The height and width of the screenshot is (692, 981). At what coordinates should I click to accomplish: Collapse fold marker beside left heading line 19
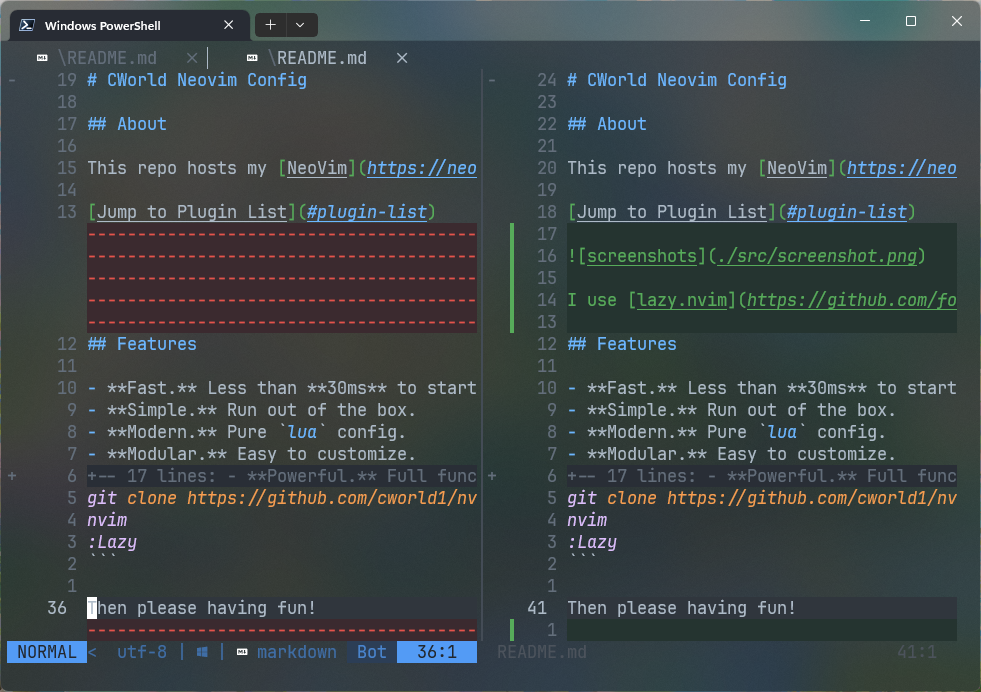click(12, 80)
